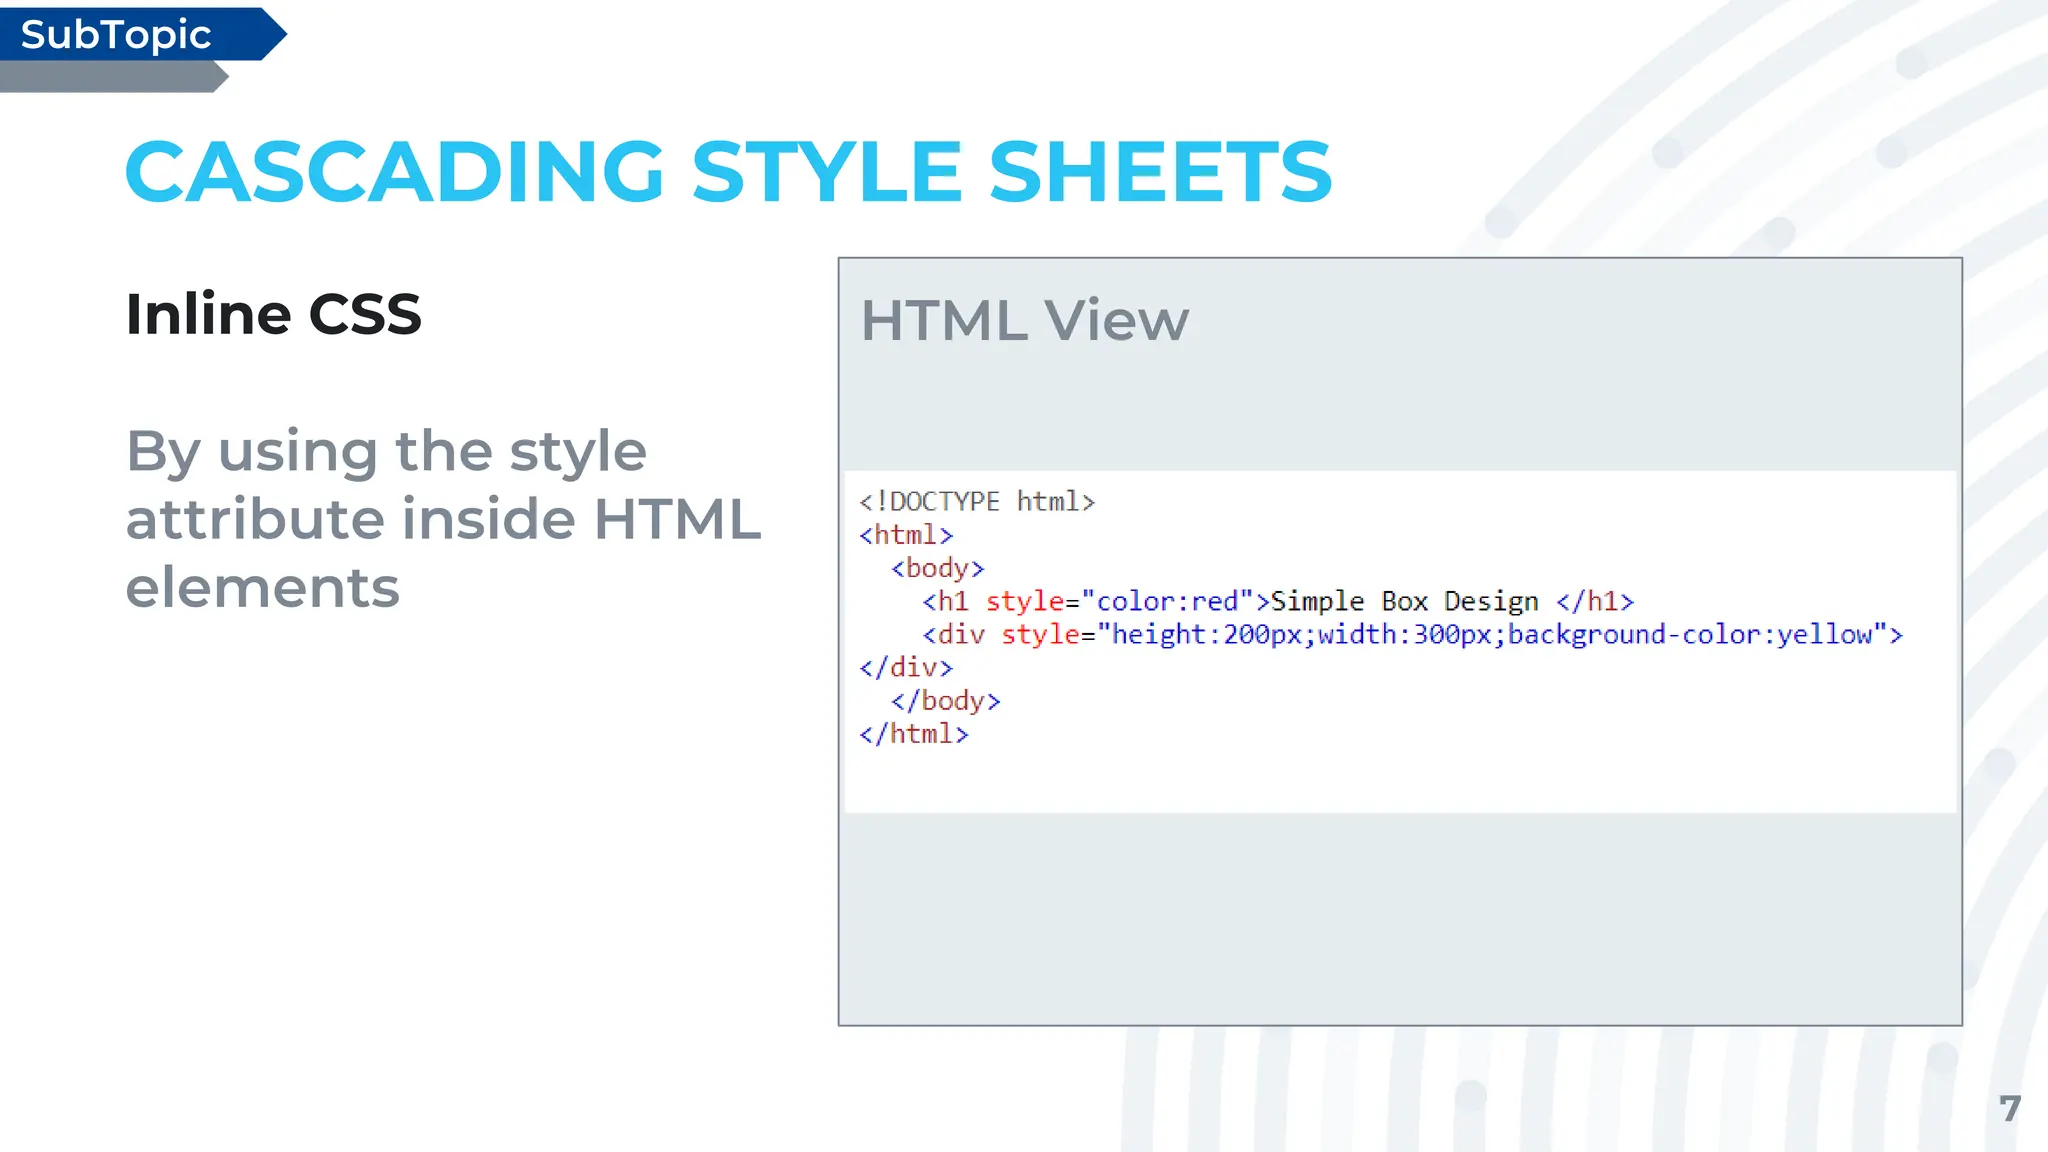
Task: Click the opening html tag line
Action: point(906,535)
